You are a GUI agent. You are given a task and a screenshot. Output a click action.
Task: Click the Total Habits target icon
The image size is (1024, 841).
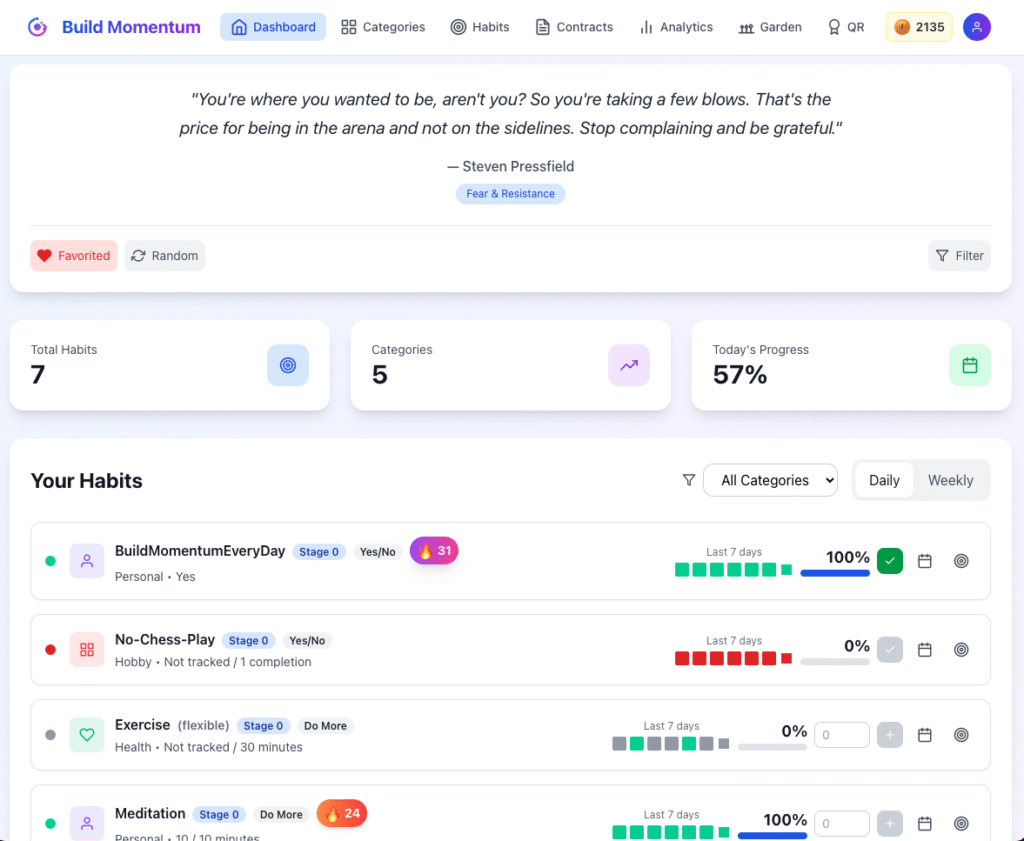point(288,365)
